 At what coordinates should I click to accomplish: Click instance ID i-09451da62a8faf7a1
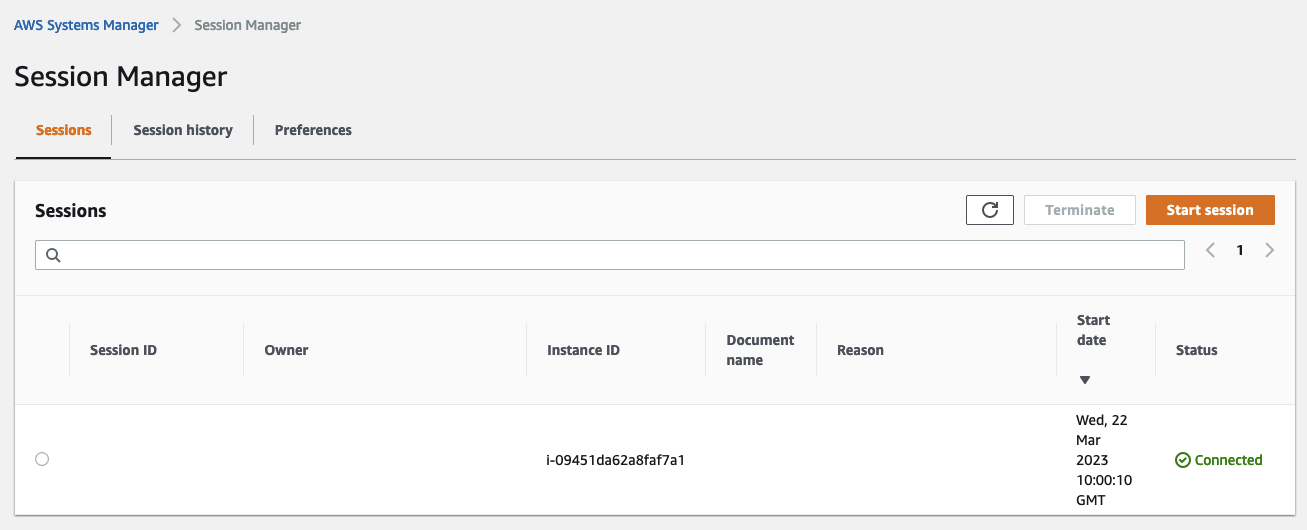point(615,460)
